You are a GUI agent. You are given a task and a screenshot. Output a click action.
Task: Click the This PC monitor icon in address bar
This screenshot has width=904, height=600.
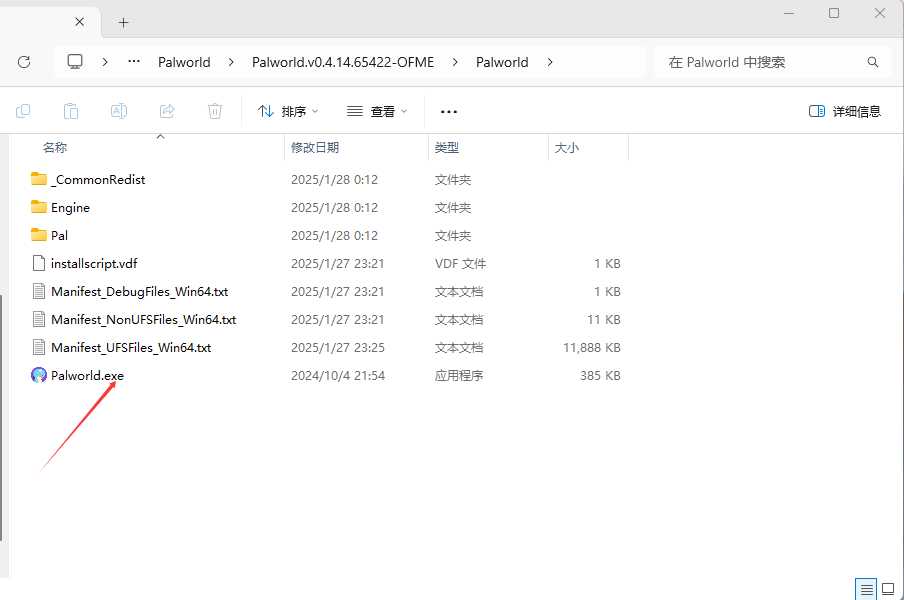(75, 62)
